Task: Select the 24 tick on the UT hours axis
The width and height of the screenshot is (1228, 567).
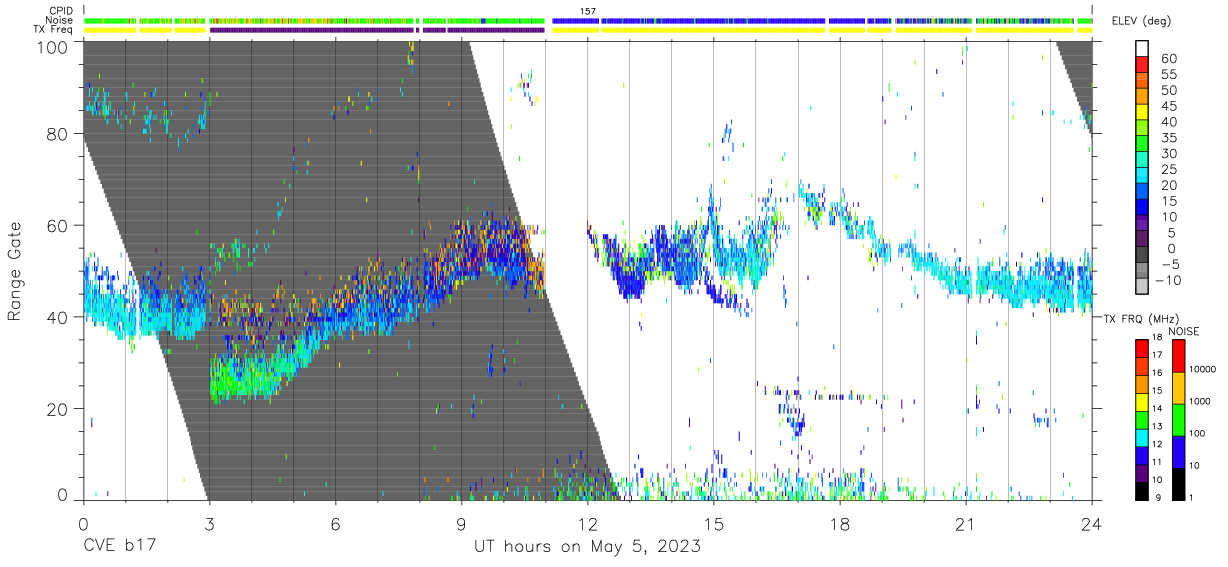Action: tap(1092, 523)
